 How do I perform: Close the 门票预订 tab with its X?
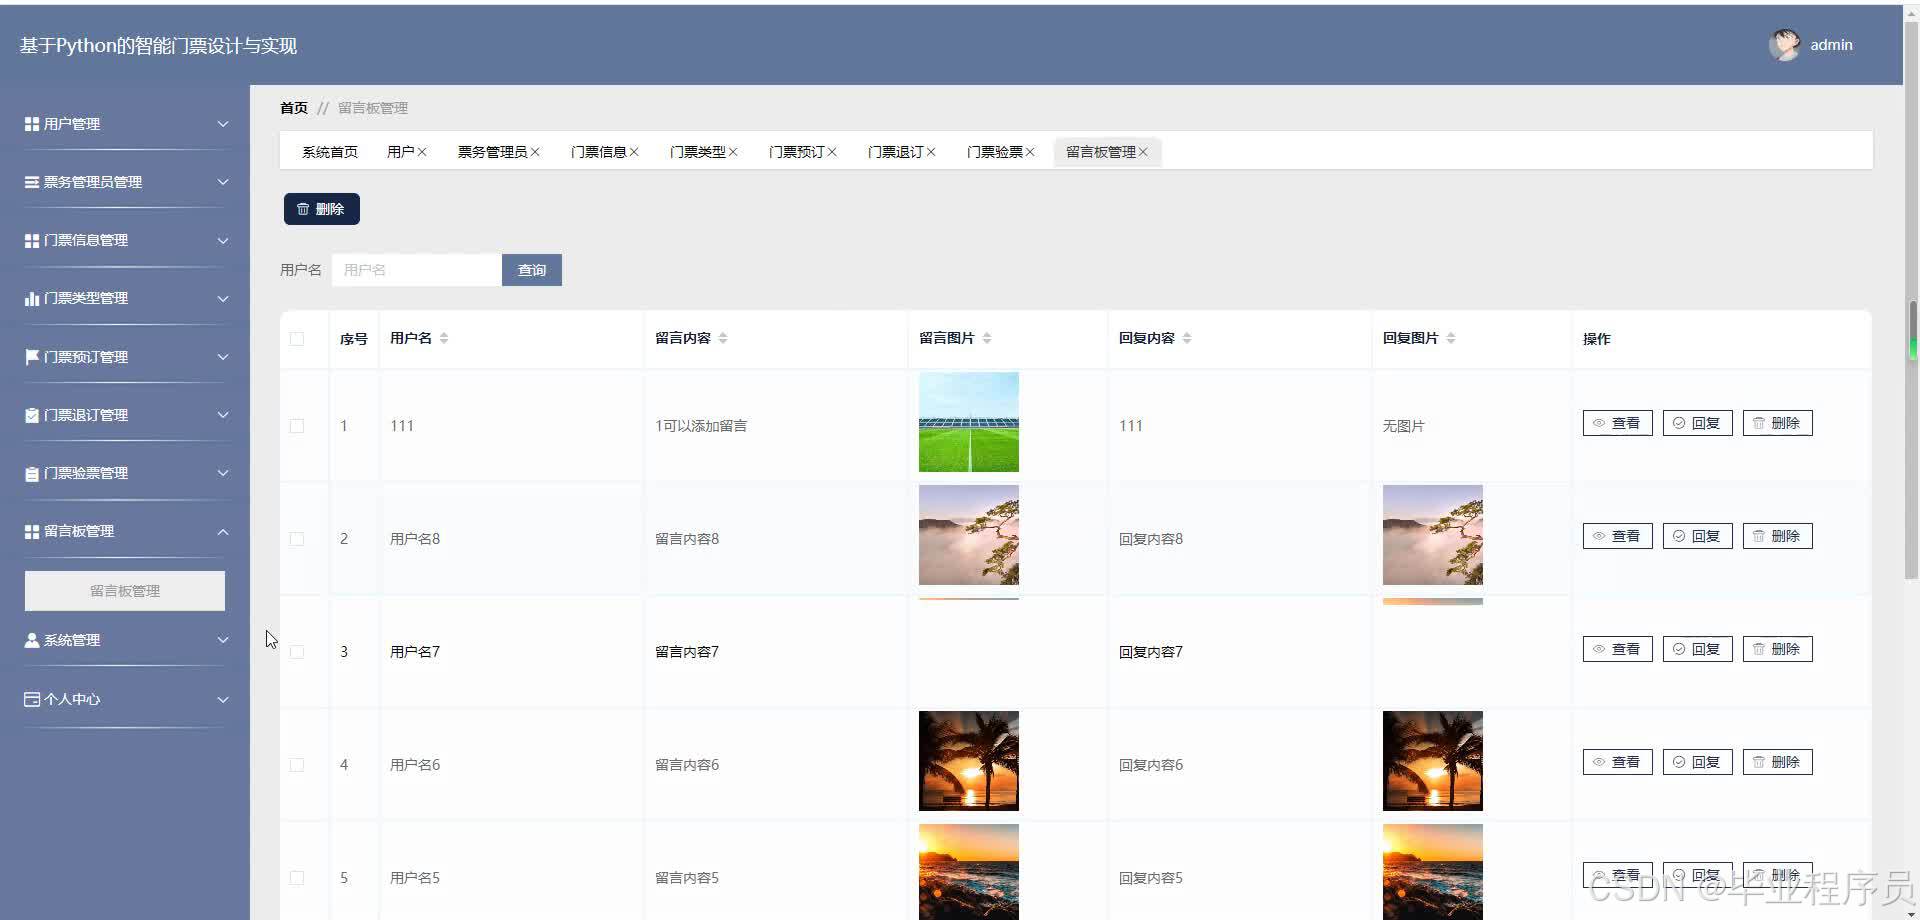pos(832,152)
